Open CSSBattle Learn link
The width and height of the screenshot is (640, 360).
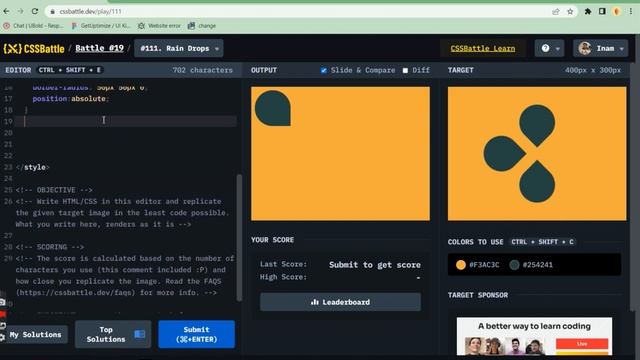coord(482,48)
